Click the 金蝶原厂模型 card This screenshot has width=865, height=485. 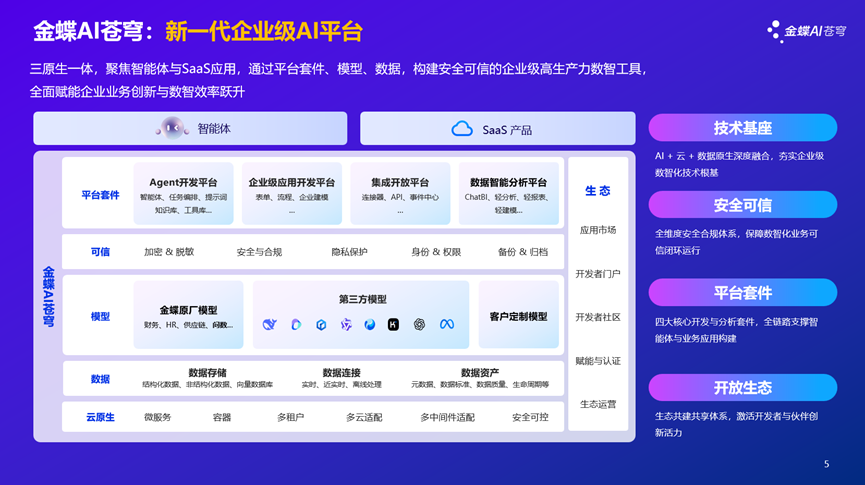click(x=188, y=315)
